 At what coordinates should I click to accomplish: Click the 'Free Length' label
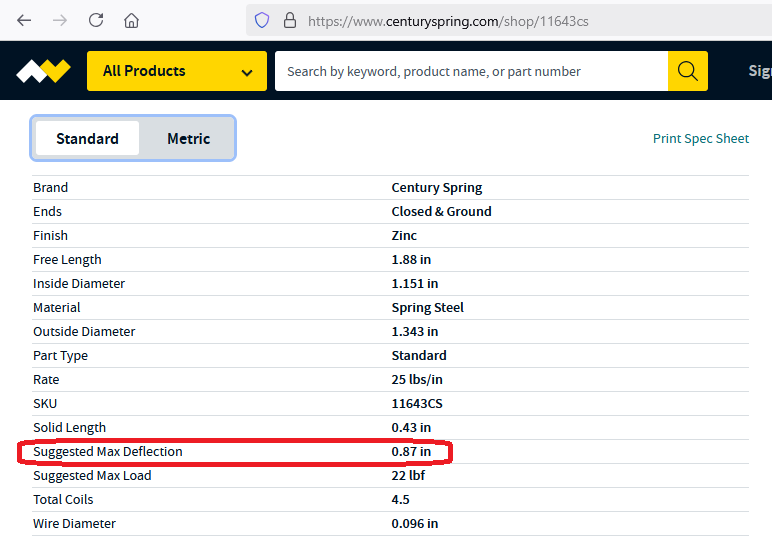point(67,260)
